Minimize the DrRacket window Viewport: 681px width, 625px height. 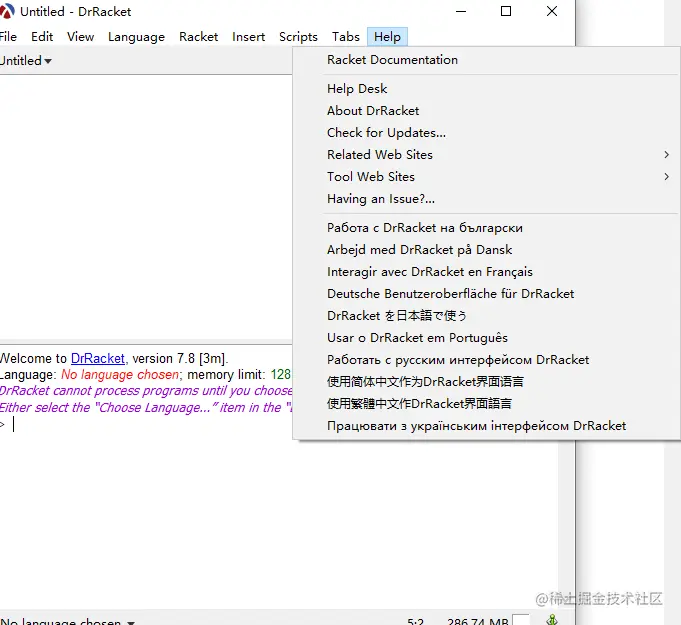pos(461,11)
